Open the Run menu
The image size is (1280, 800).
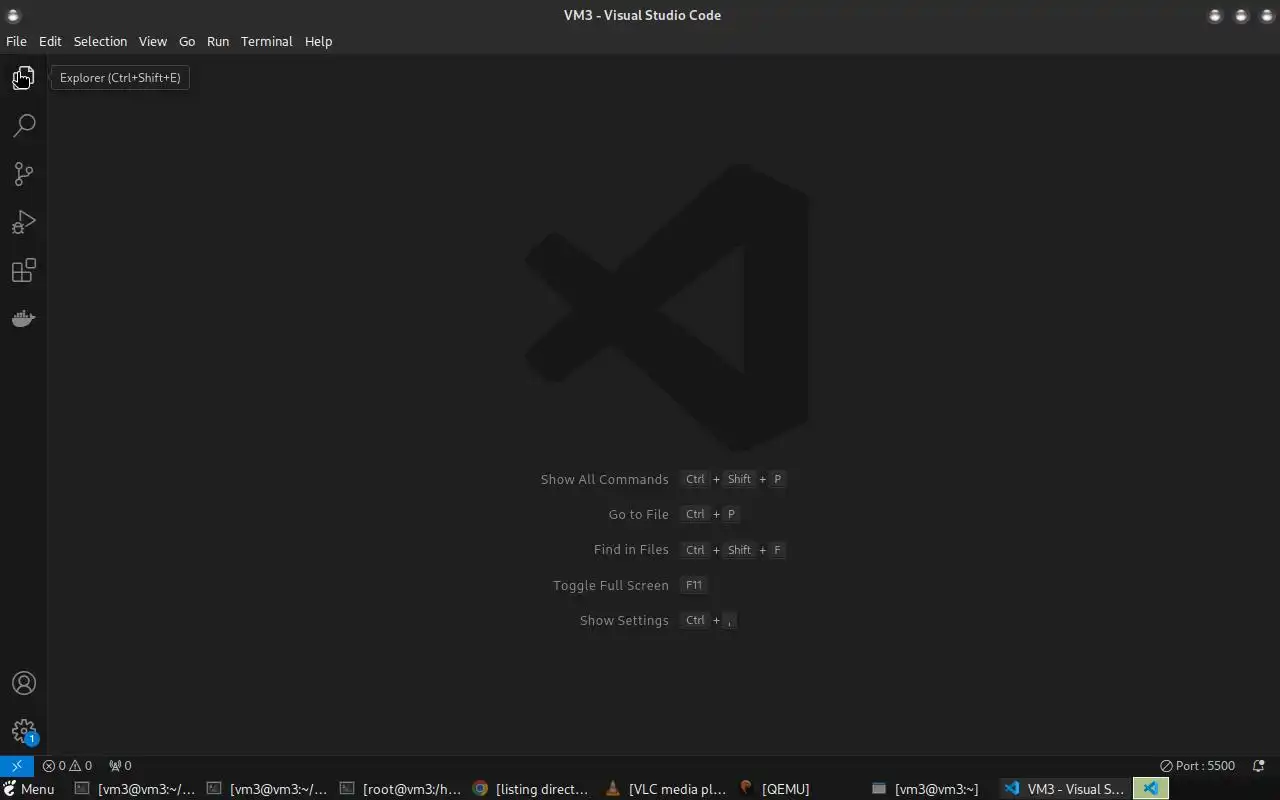(x=218, y=41)
